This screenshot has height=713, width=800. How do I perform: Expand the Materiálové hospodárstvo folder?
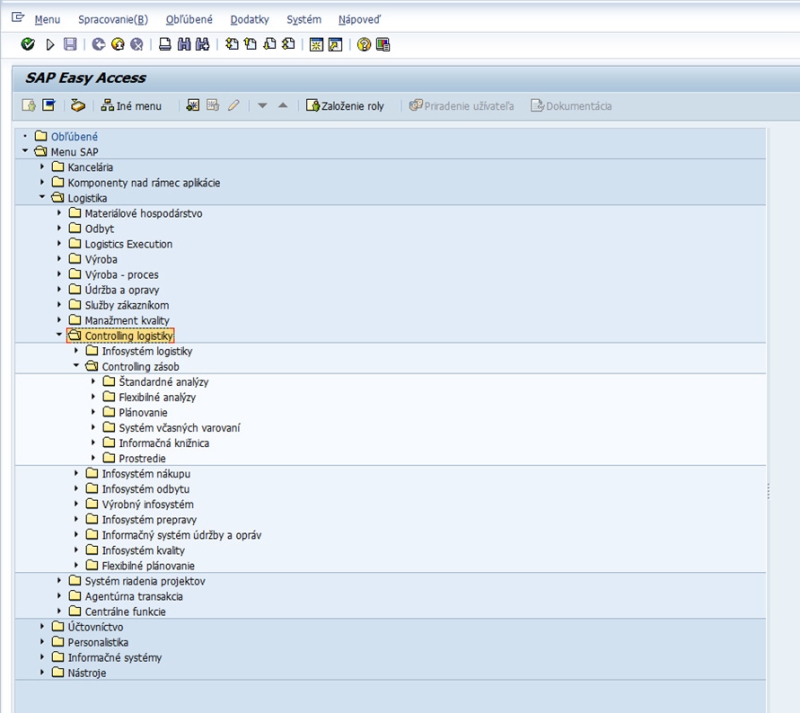point(59,213)
